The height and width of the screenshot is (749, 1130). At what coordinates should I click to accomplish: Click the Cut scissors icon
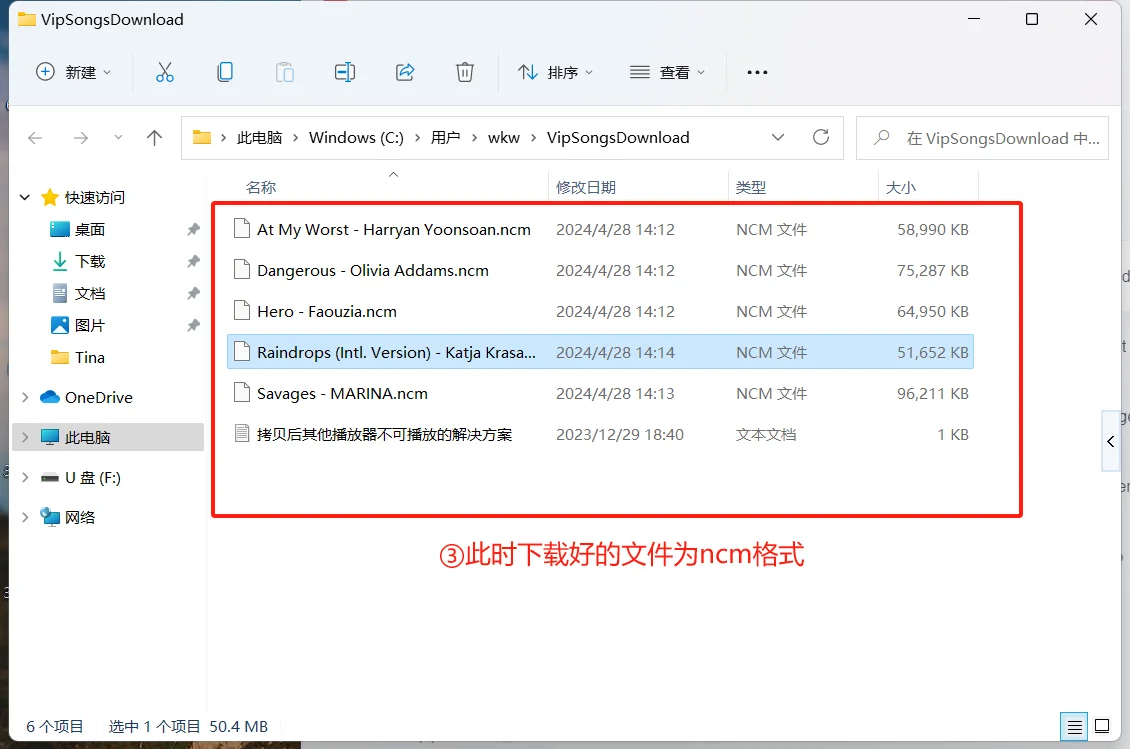tap(165, 72)
